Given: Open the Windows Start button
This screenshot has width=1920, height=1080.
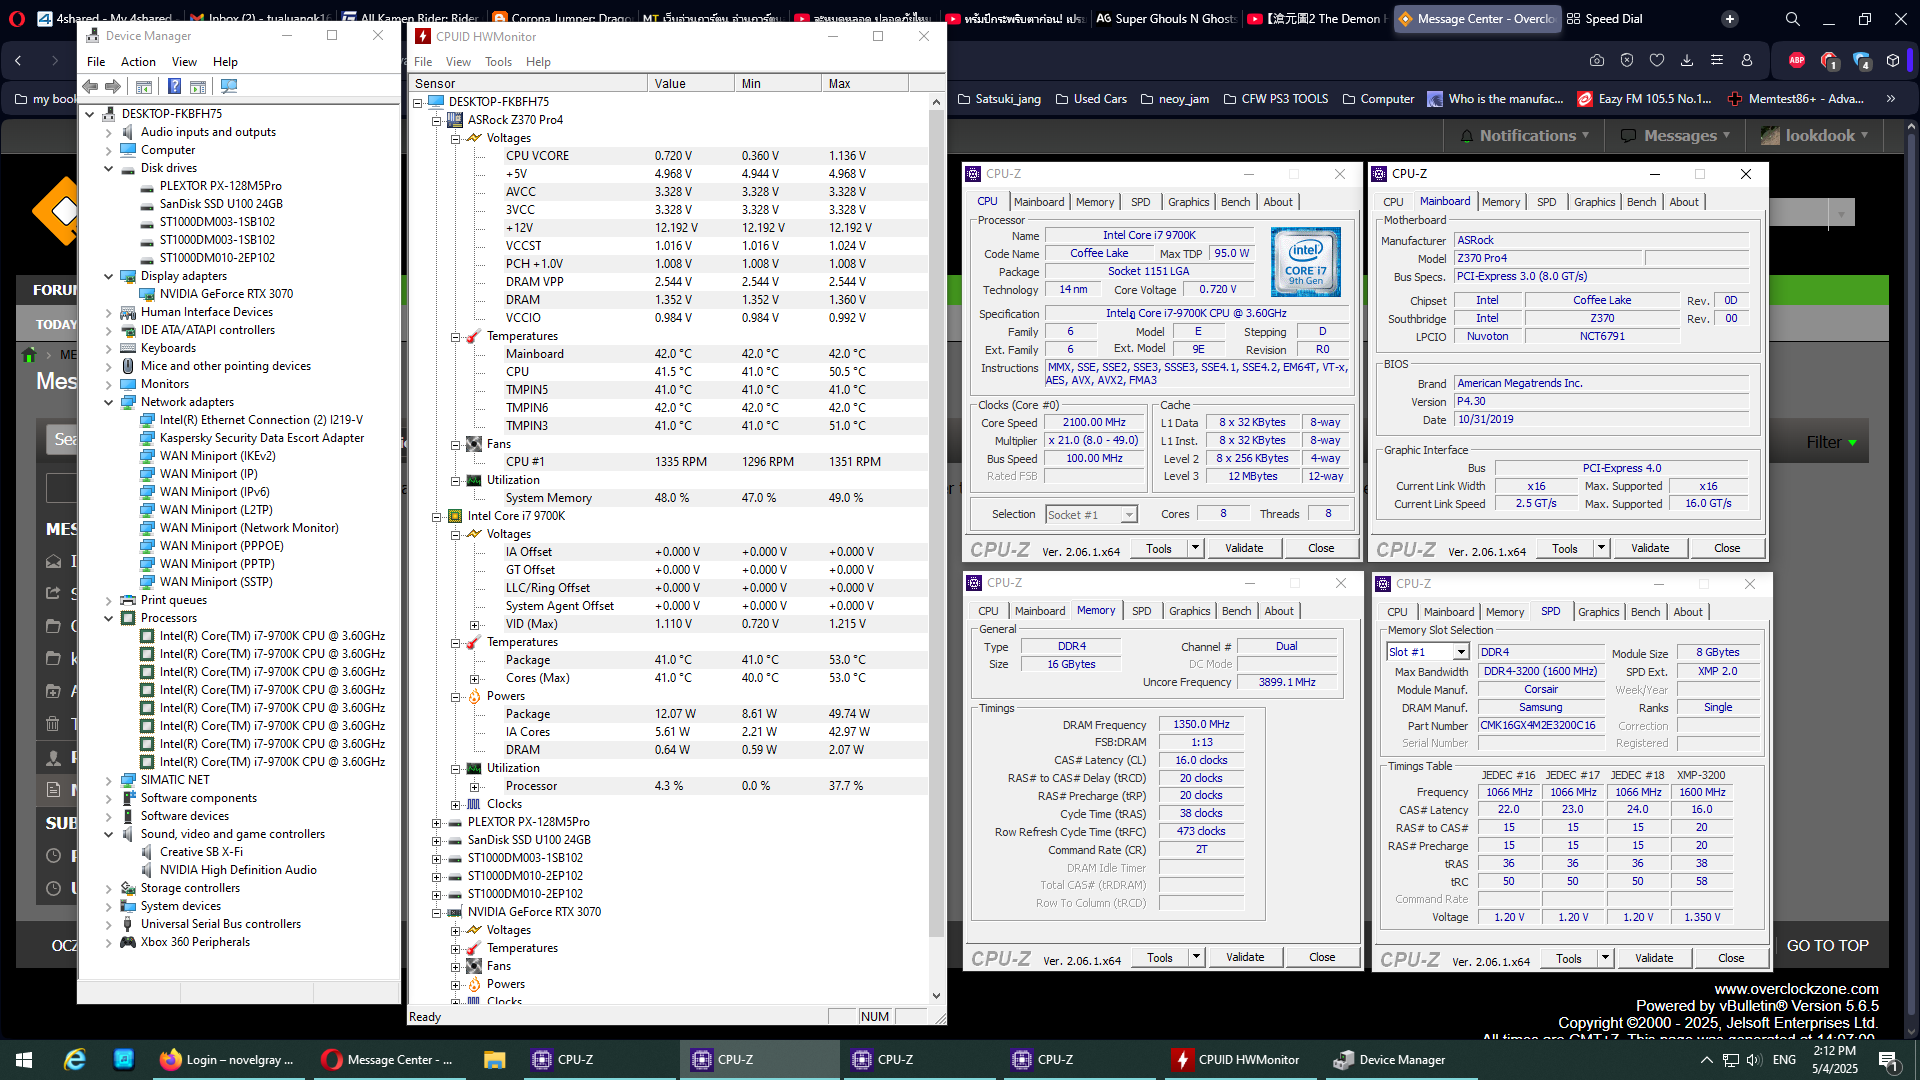Looking at the screenshot, I should pos(24,1060).
